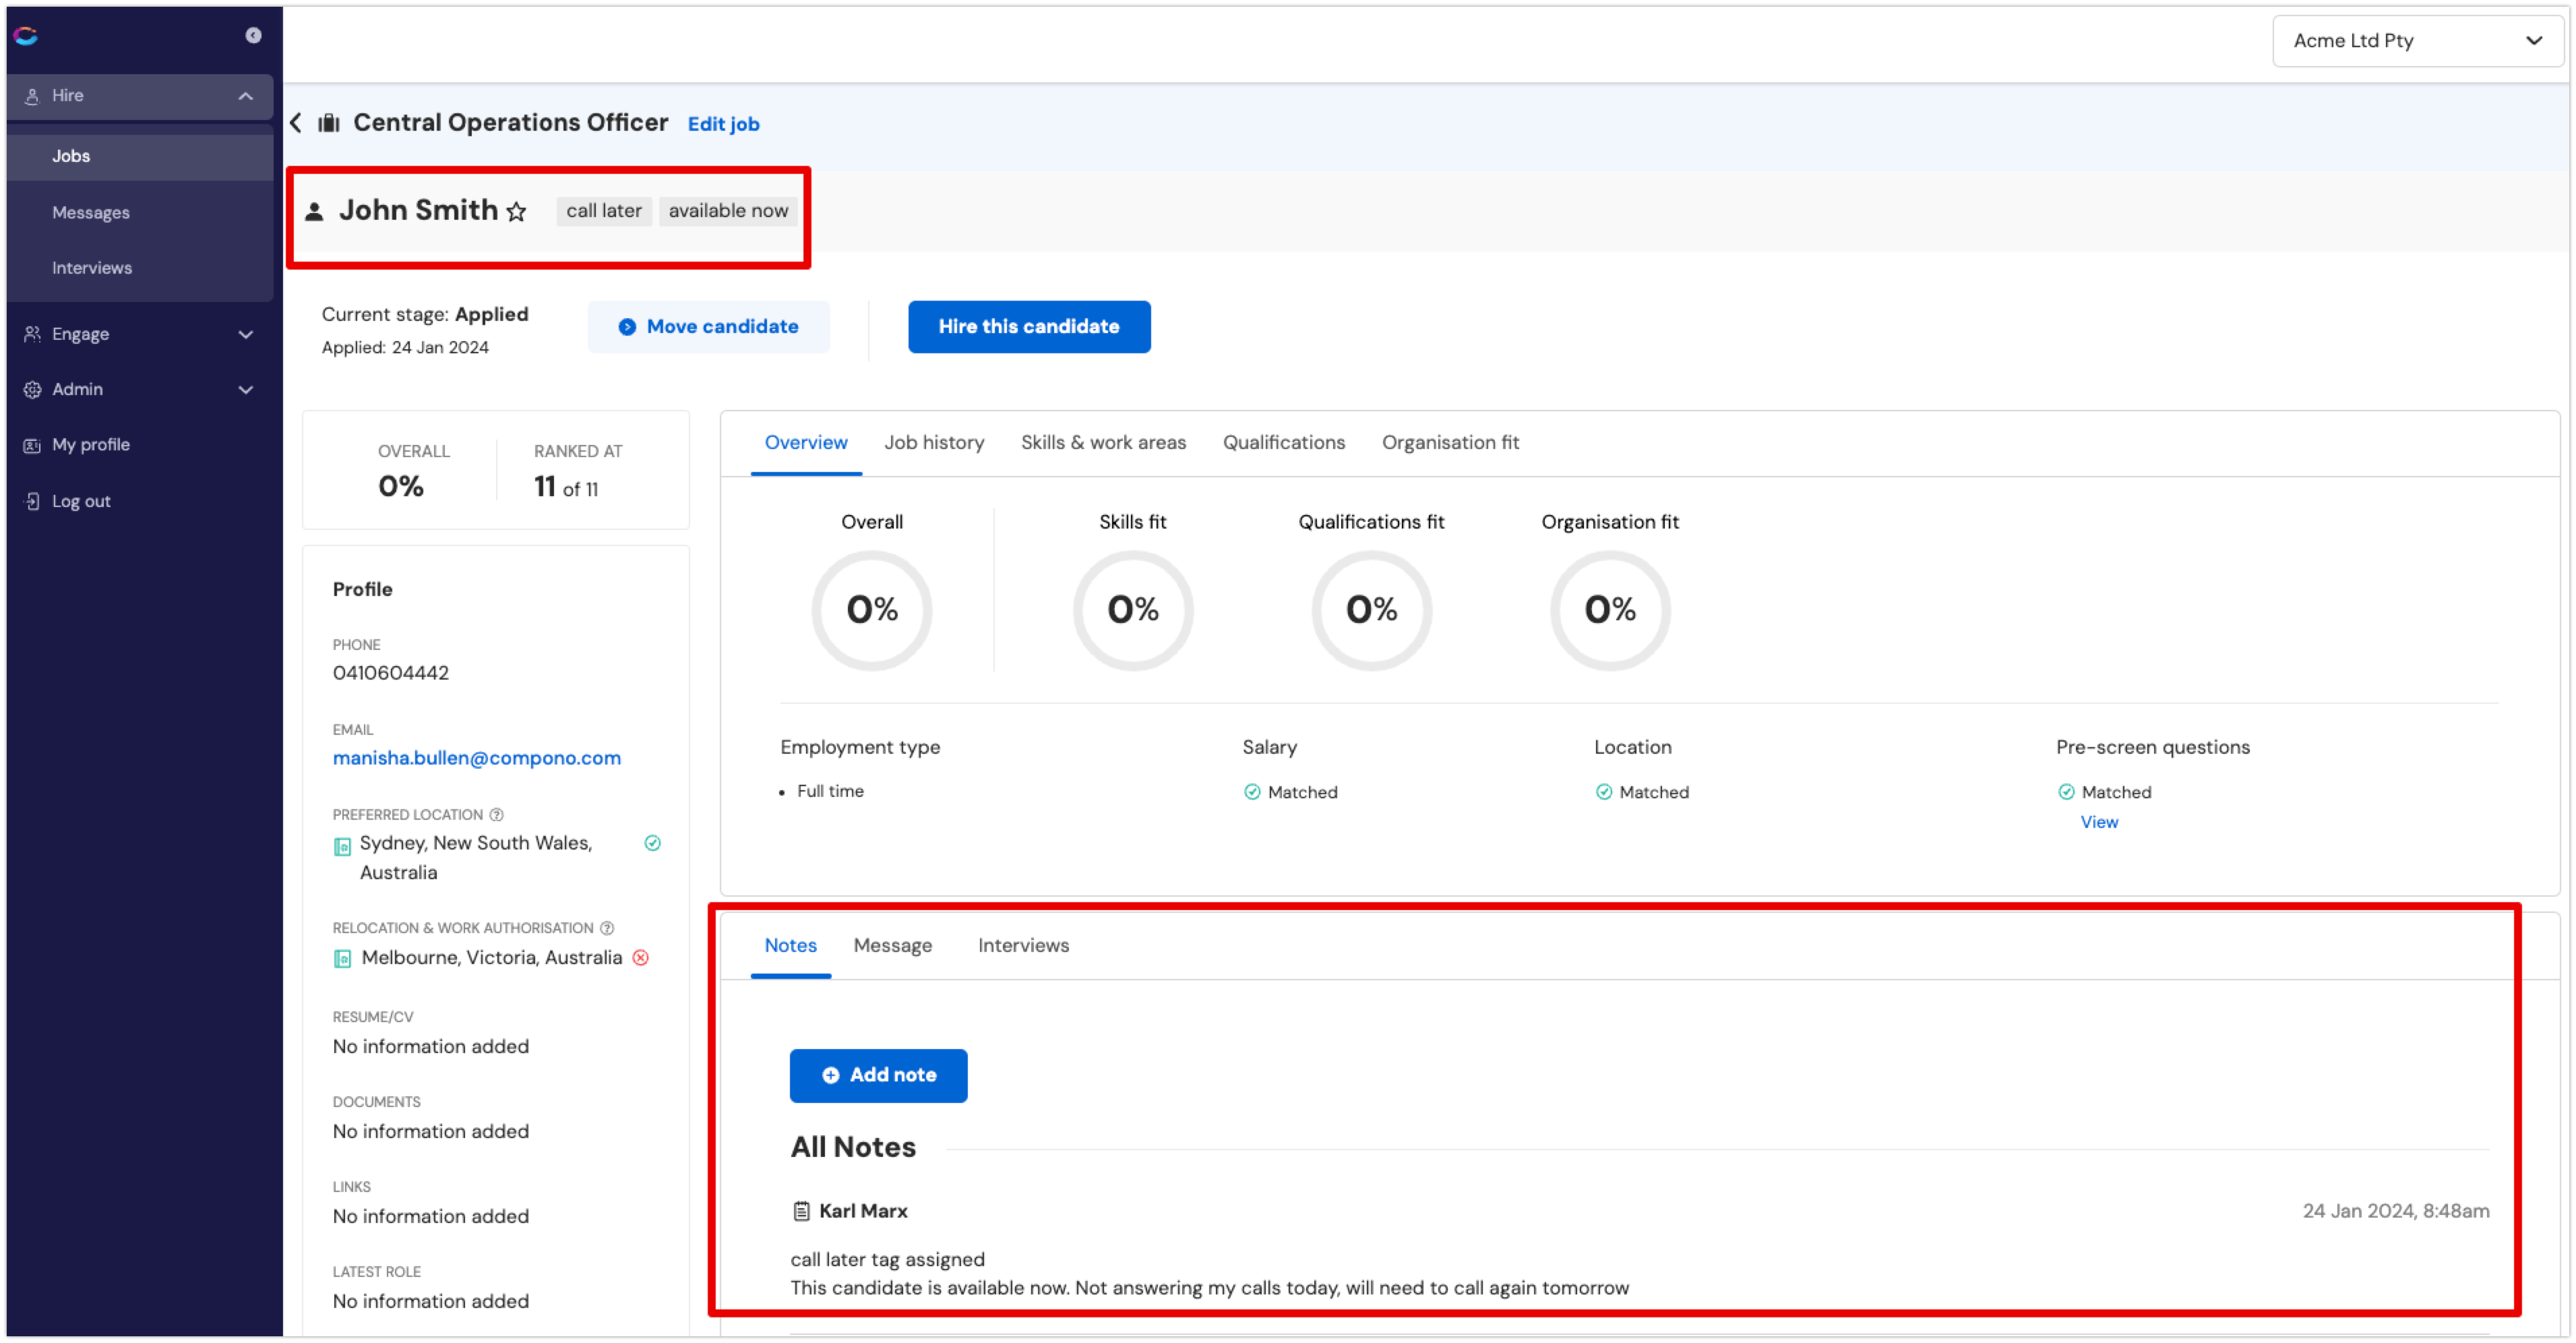The image size is (2576, 1343).
Task: Open the manisha.bullen@compono.com email link
Action: pos(477,758)
